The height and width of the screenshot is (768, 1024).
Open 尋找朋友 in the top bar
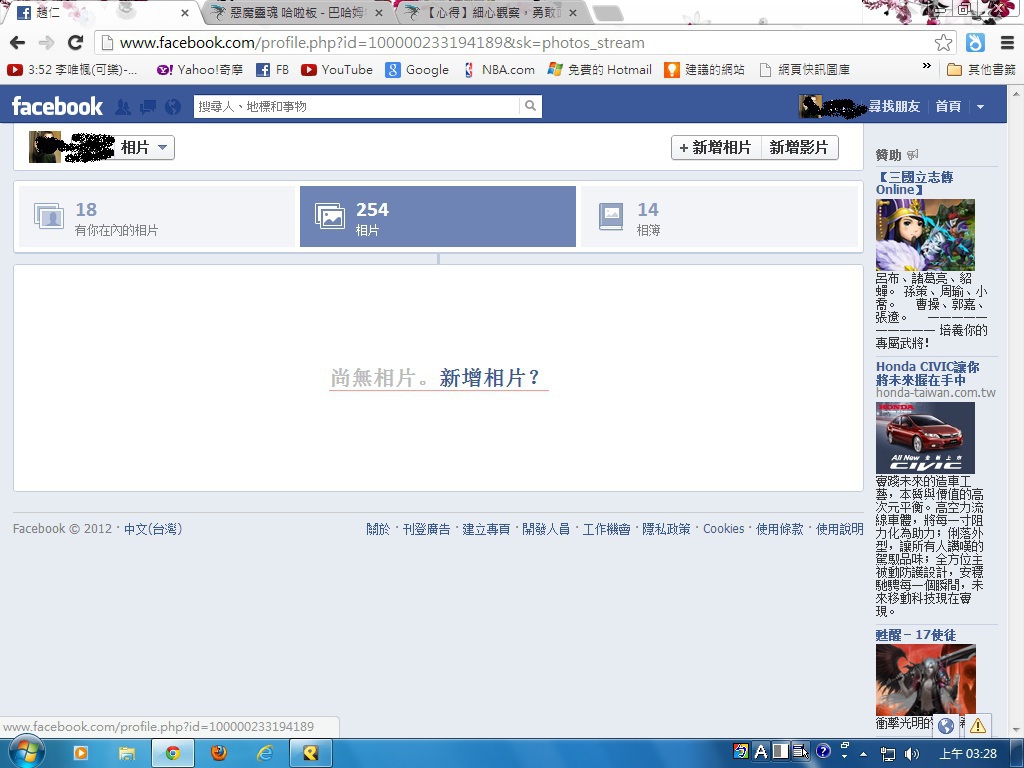894,106
